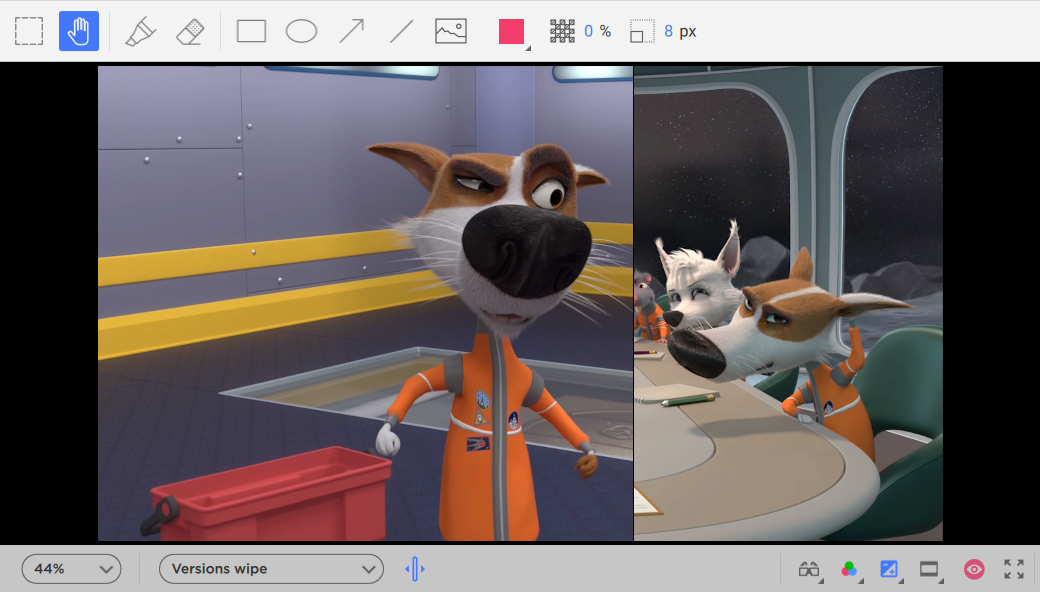
Task: Click the insert image tool
Action: click(451, 31)
